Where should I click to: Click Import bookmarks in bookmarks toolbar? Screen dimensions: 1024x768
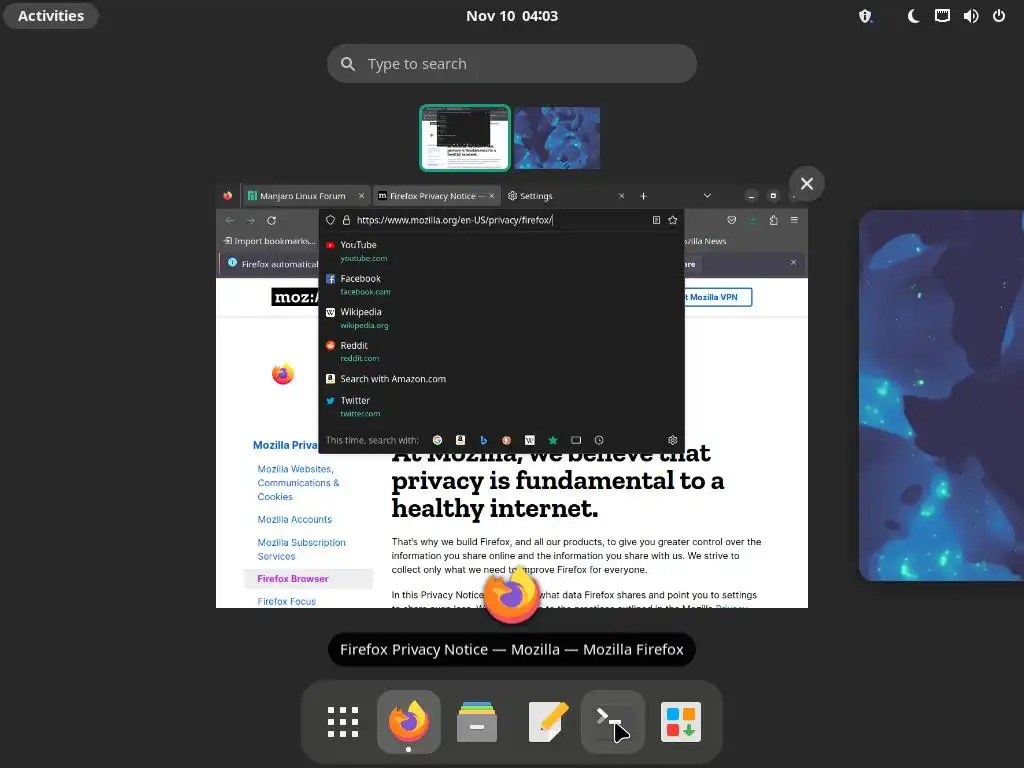click(x=269, y=241)
